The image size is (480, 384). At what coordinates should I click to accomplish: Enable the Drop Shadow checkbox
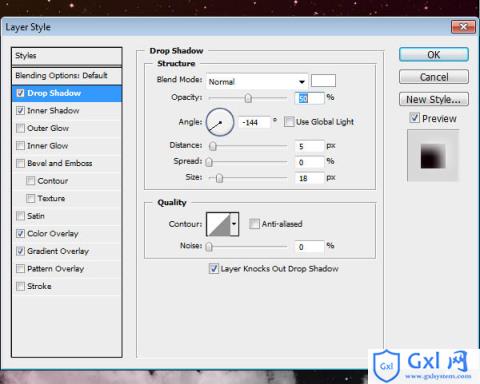tap(20, 93)
